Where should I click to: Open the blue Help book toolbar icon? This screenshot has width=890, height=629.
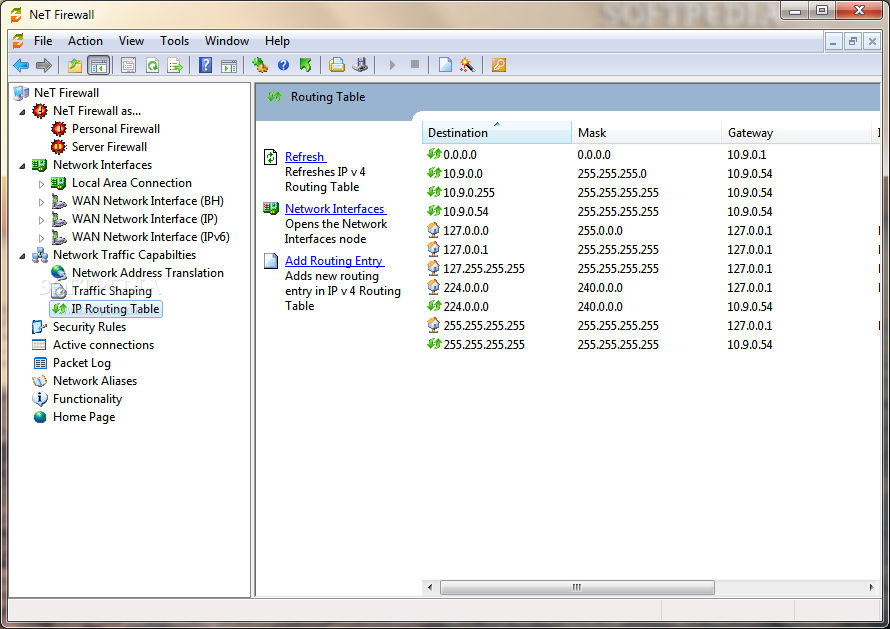pos(205,65)
